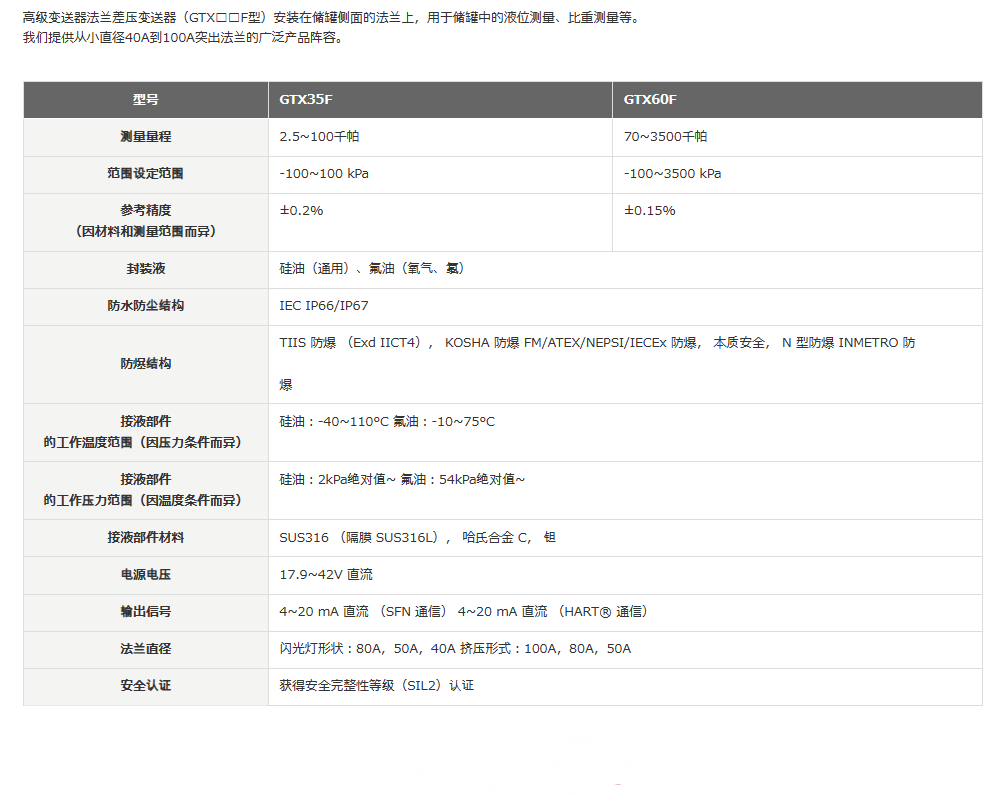
Task: Click the 参考精度 row label
Action: (x=146, y=221)
